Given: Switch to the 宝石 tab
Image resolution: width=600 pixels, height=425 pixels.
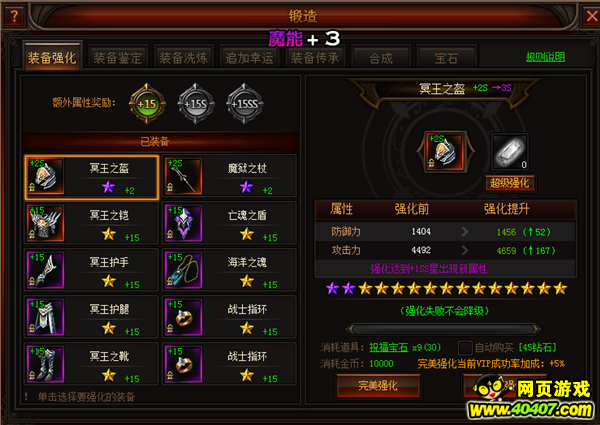Looking at the screenshot, I should pyautogui.click(x=446, y=58).
